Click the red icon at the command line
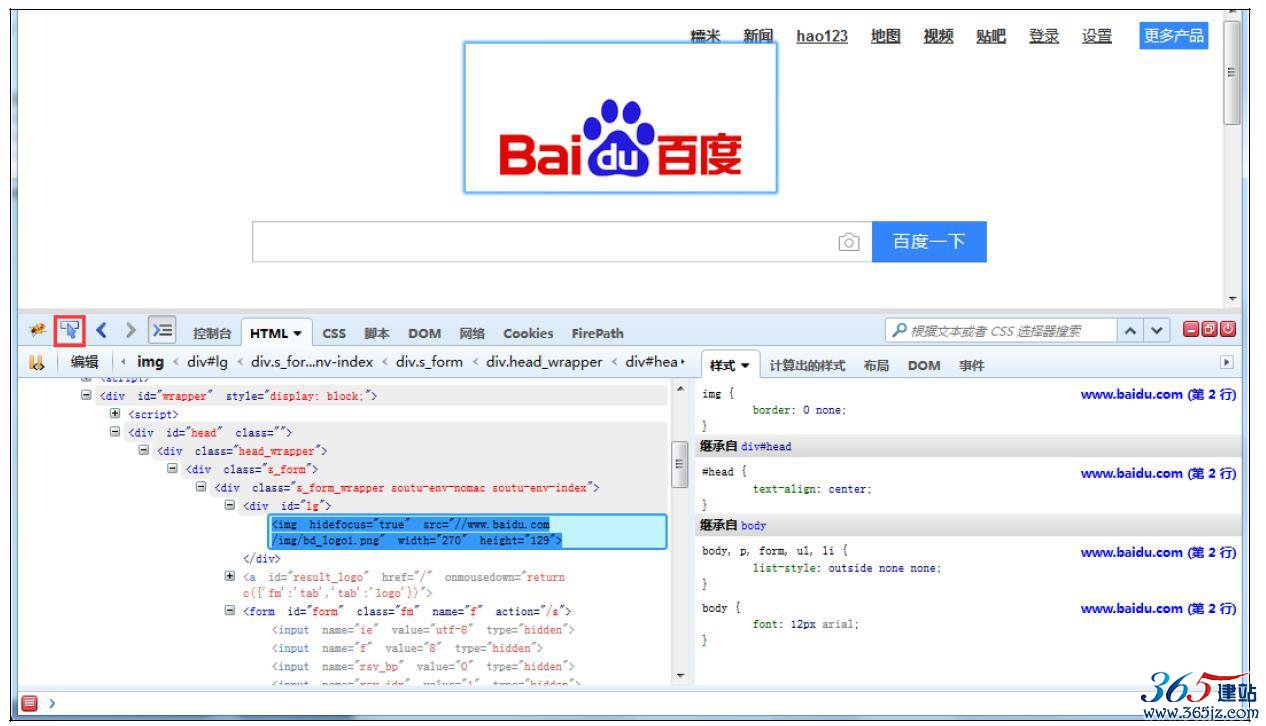Image resolution: width=1266 pixels, height=726 pixels. tap(30, 703)
